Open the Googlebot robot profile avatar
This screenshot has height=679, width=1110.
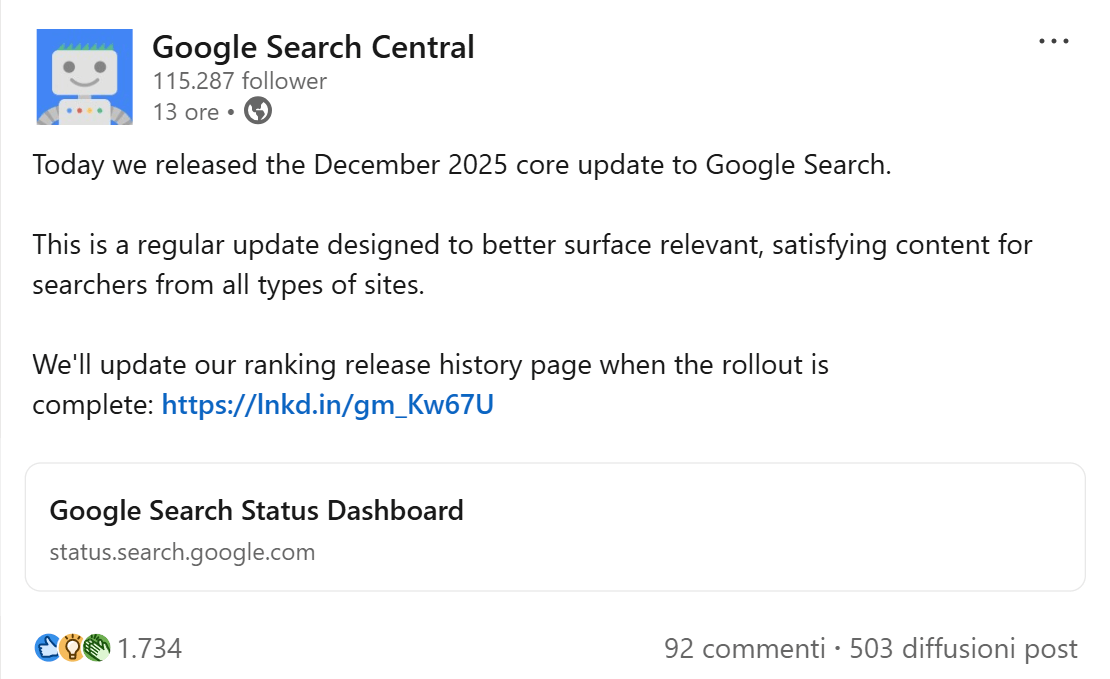click(84, 75)
